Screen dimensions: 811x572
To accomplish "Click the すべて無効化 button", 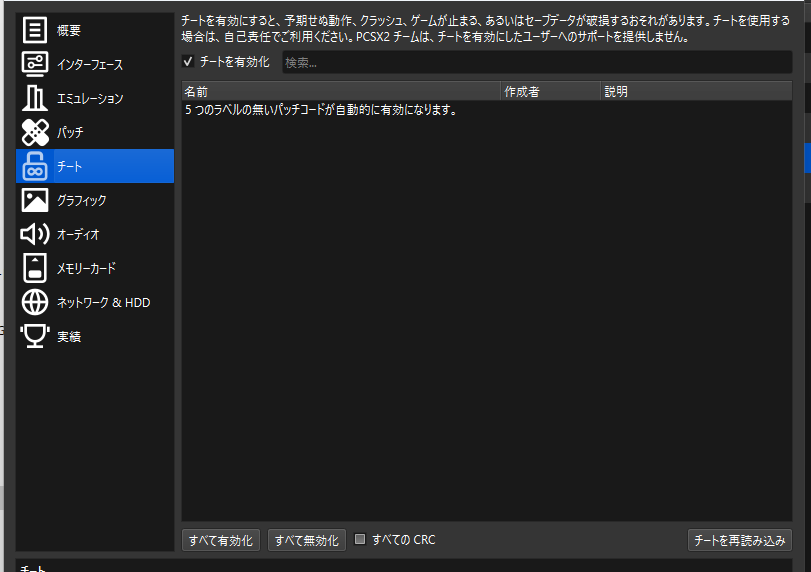I will [307, 540].
